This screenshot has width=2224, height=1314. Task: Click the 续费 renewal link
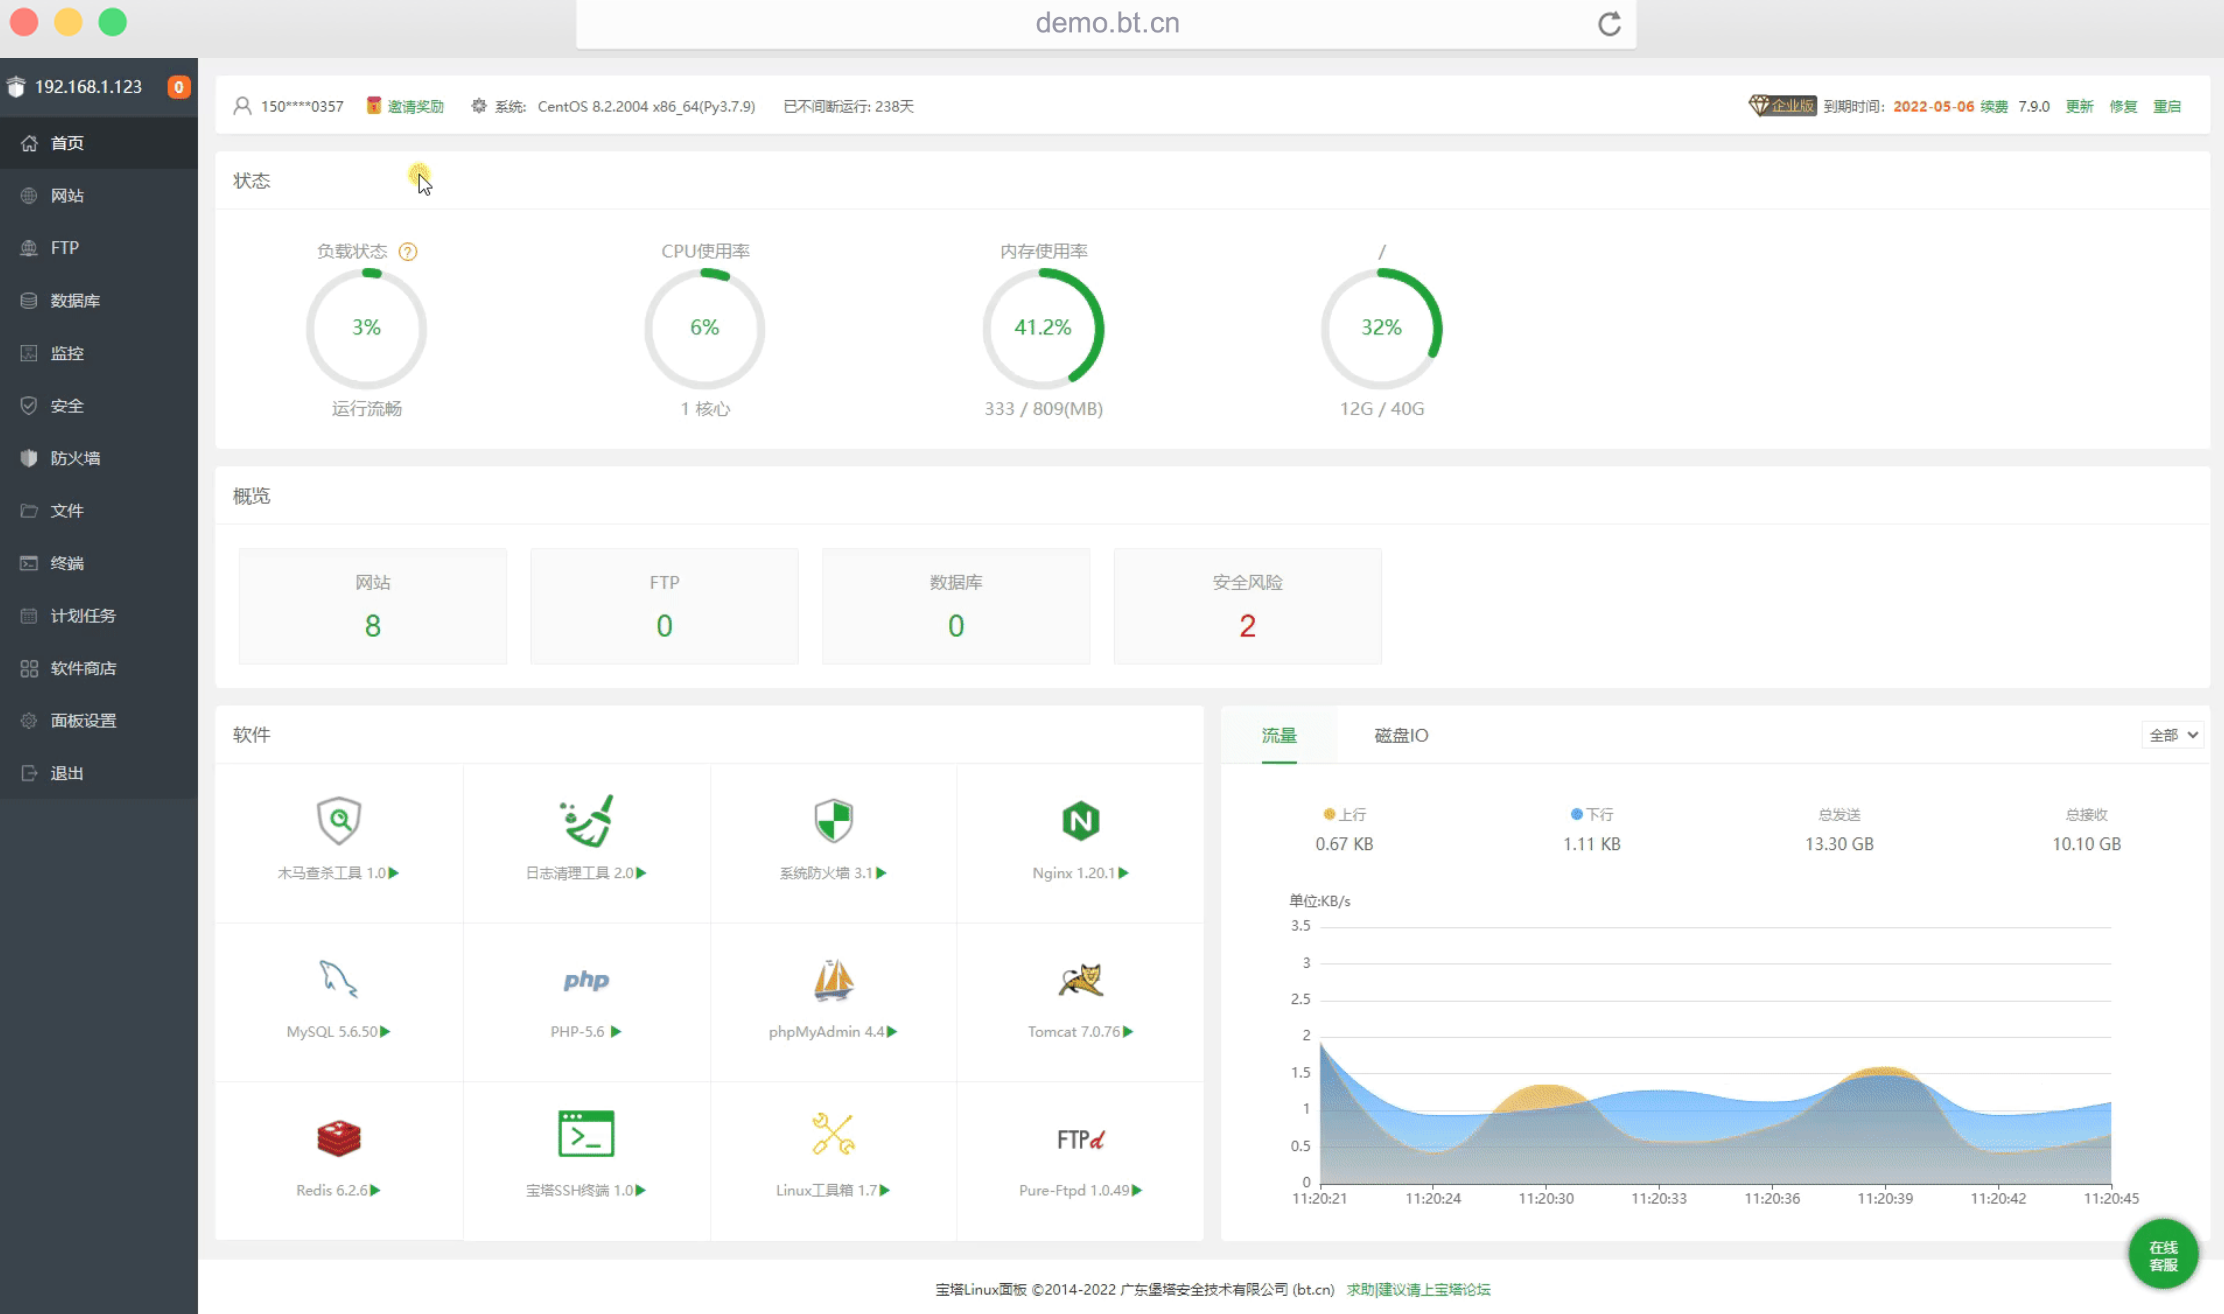pos(1993,107)
